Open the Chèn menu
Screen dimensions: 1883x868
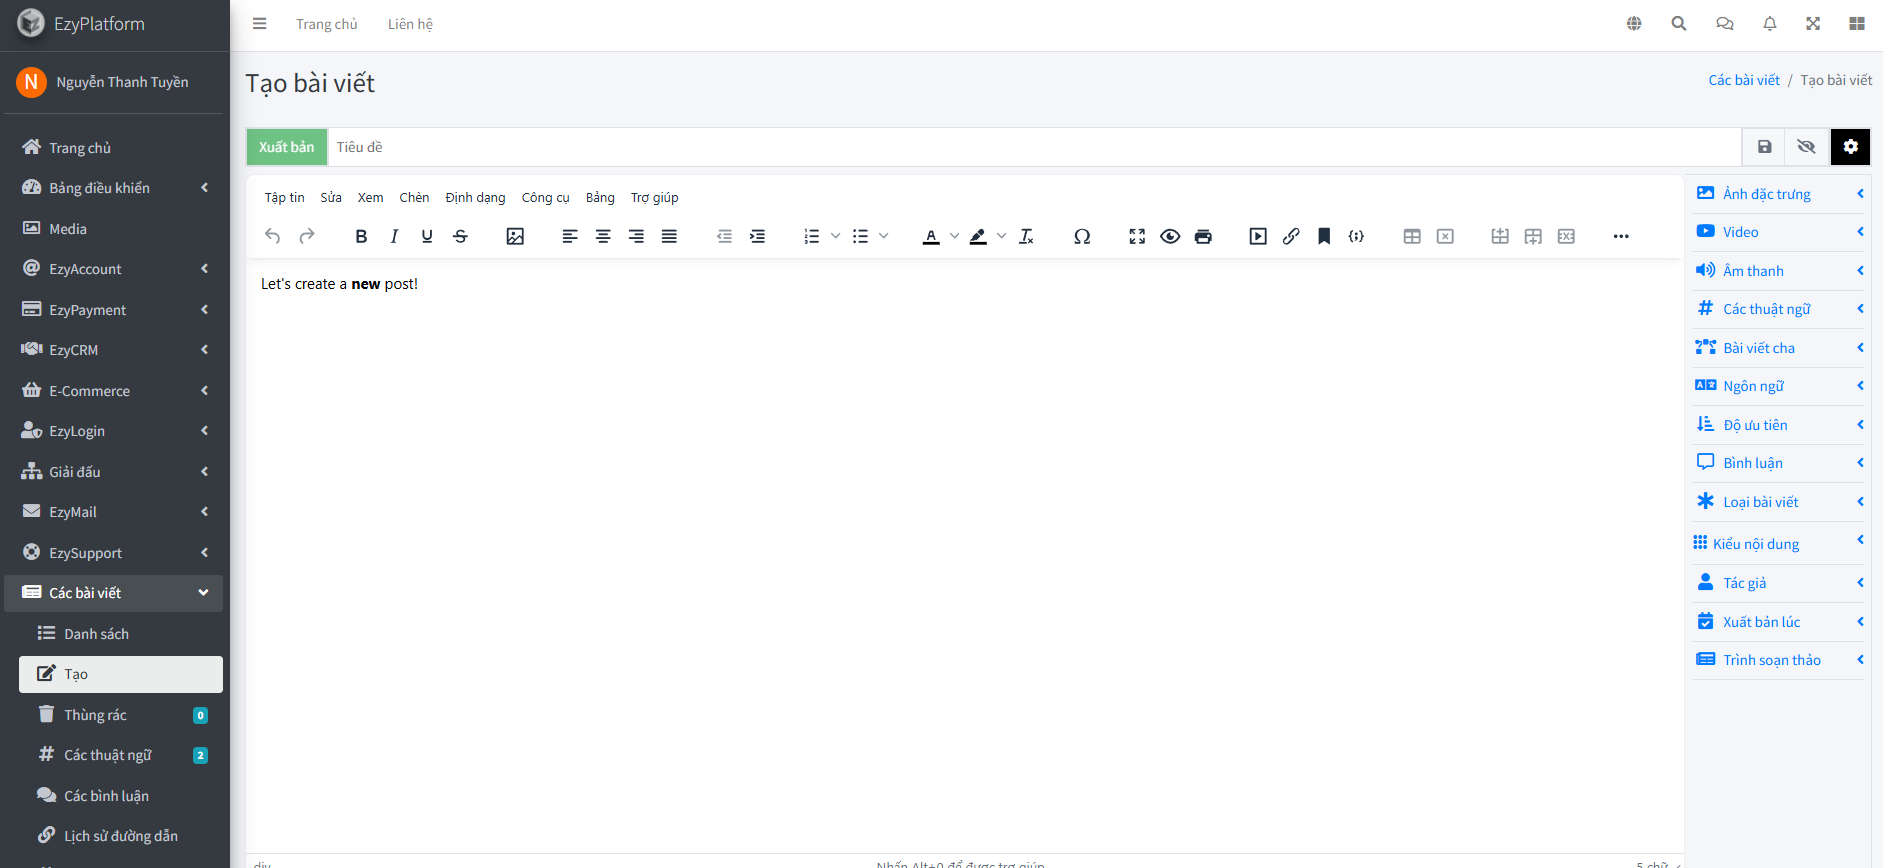(x=414, y=198)
